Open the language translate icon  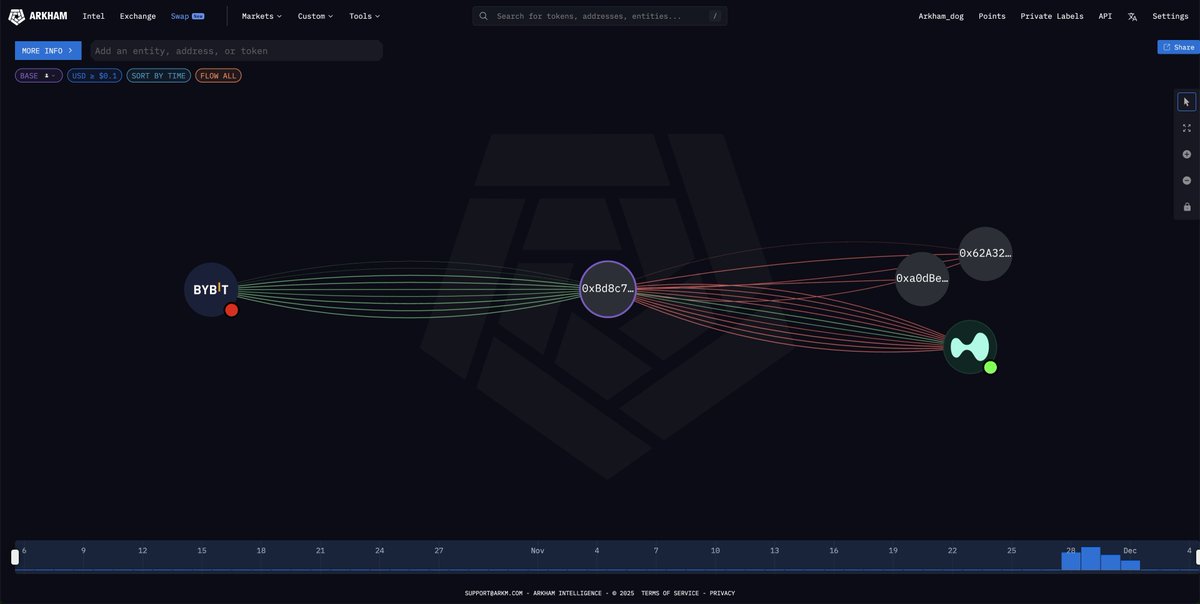click(x=1132, y=16)
